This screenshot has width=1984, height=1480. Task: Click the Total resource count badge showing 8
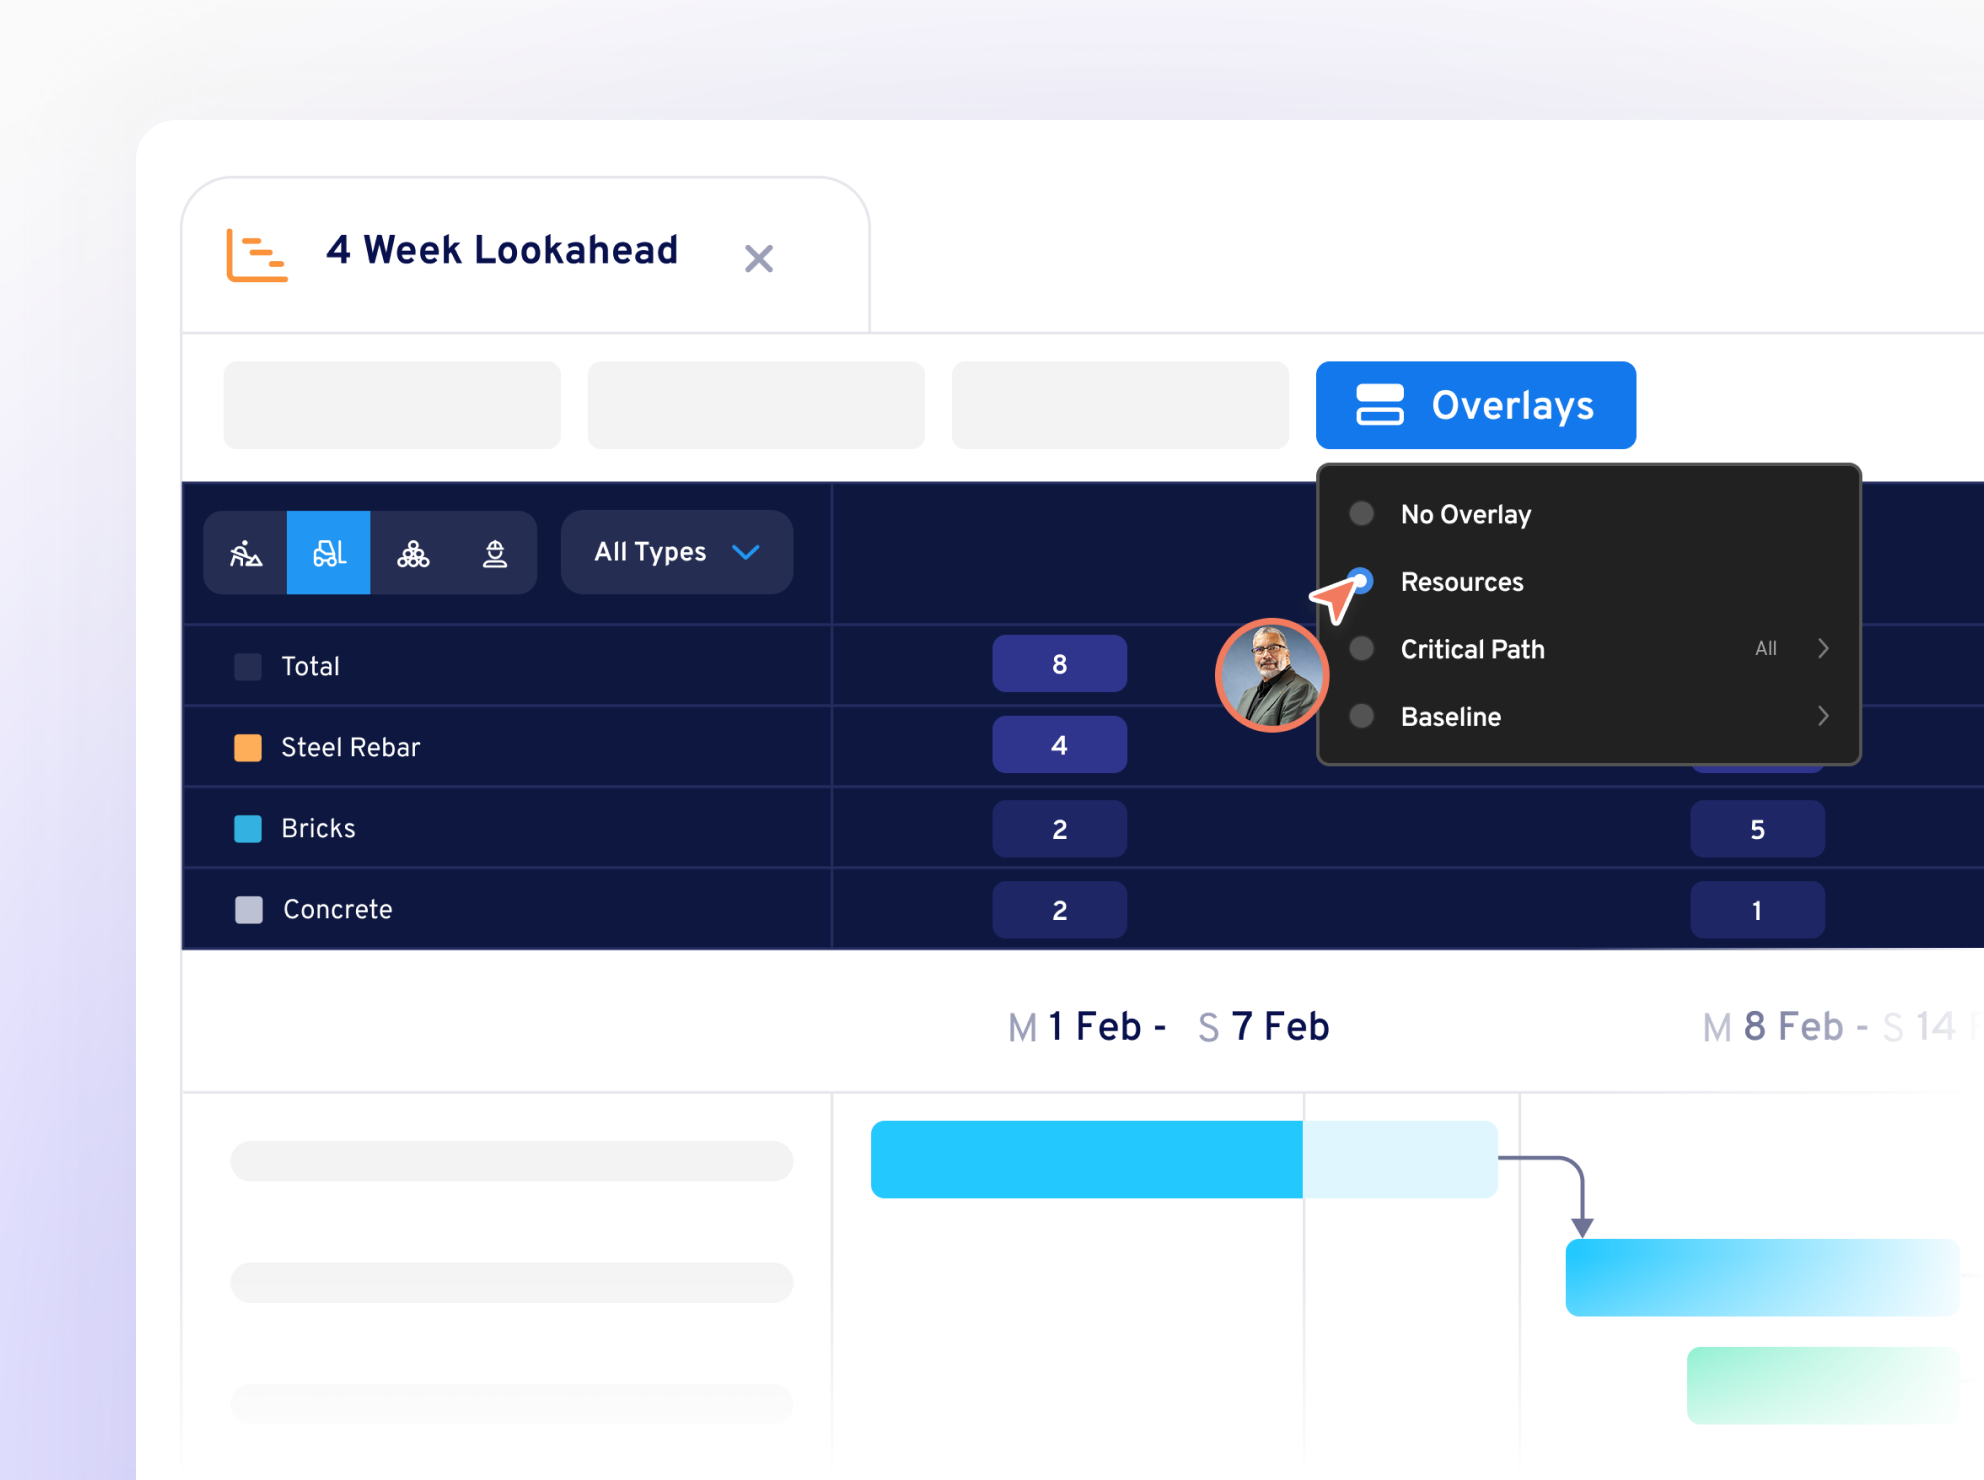[1059, 663]
